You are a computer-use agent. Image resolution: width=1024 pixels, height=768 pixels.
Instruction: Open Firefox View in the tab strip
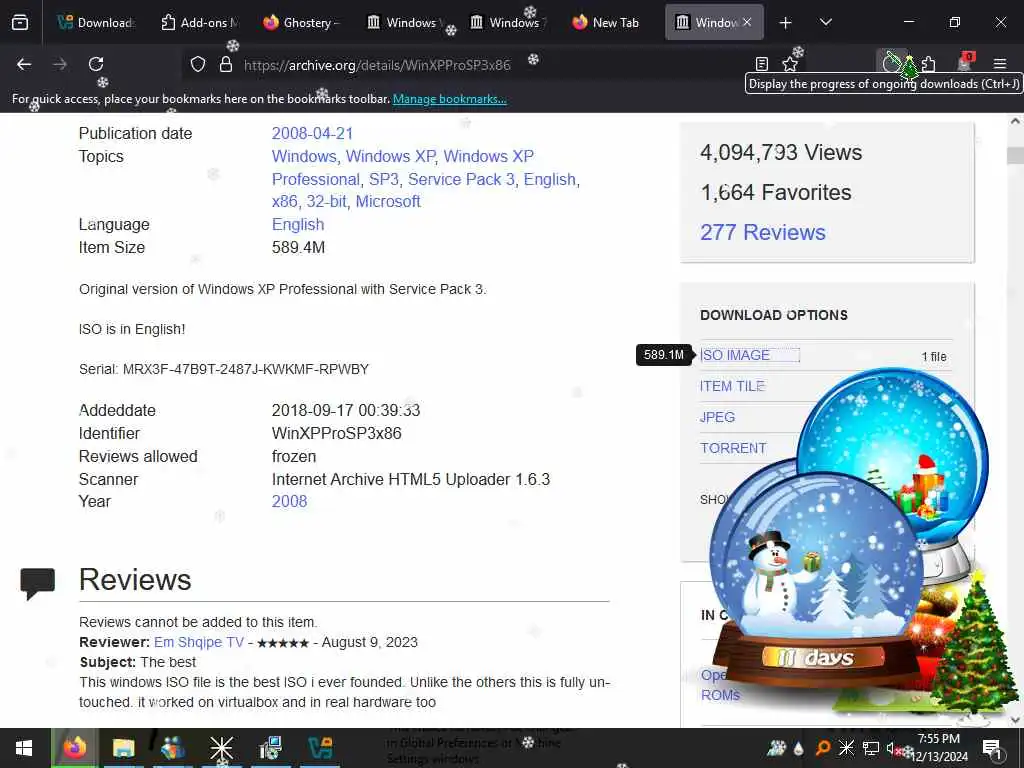pyautogui.click(x=20, y=23)
